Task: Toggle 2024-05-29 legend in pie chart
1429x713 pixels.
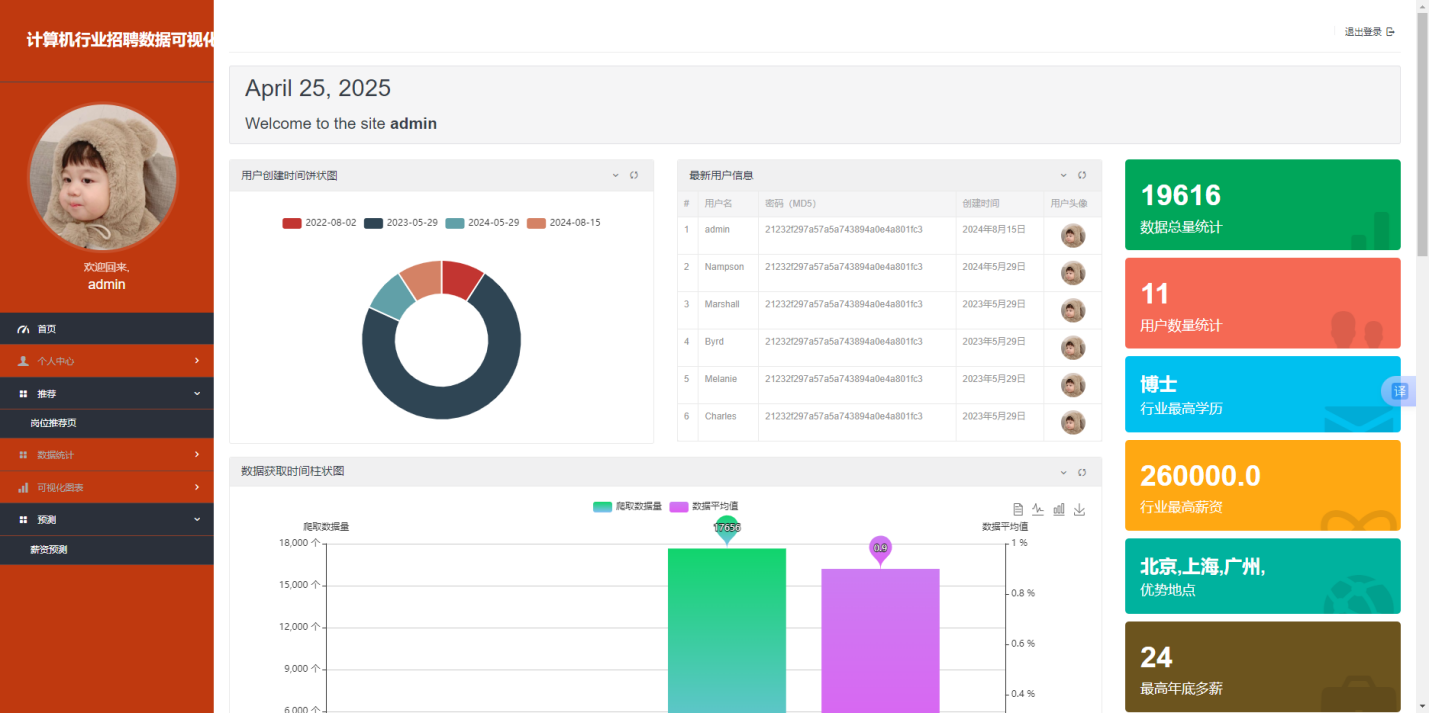Action: coord(482,223)
